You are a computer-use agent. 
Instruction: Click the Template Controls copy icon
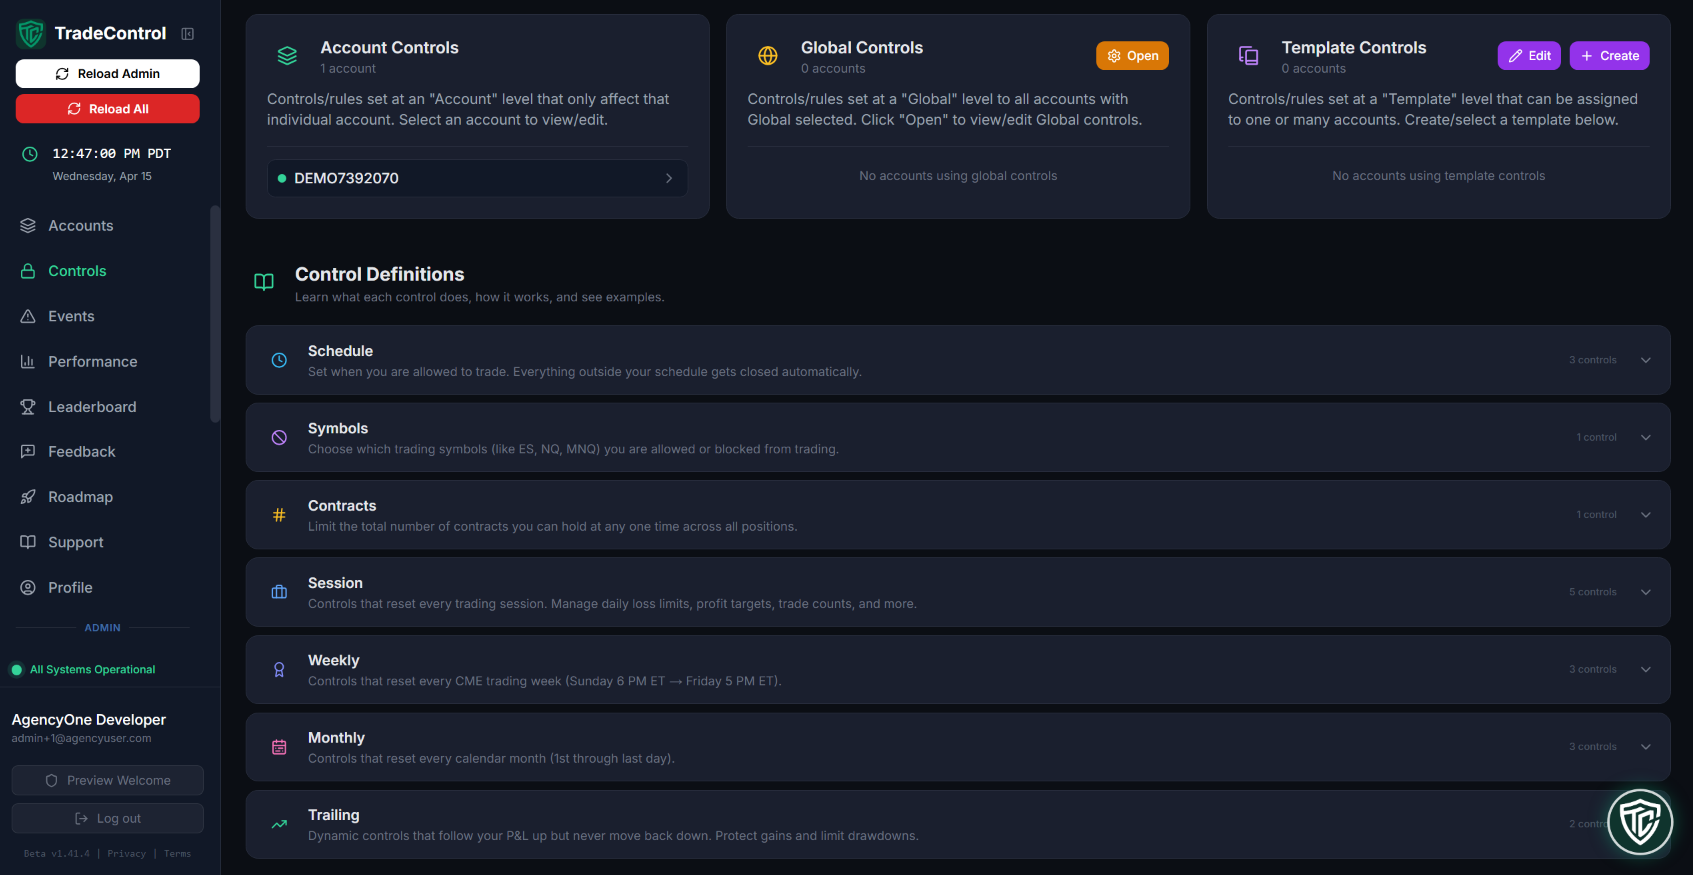click(x=1249, y=56)
